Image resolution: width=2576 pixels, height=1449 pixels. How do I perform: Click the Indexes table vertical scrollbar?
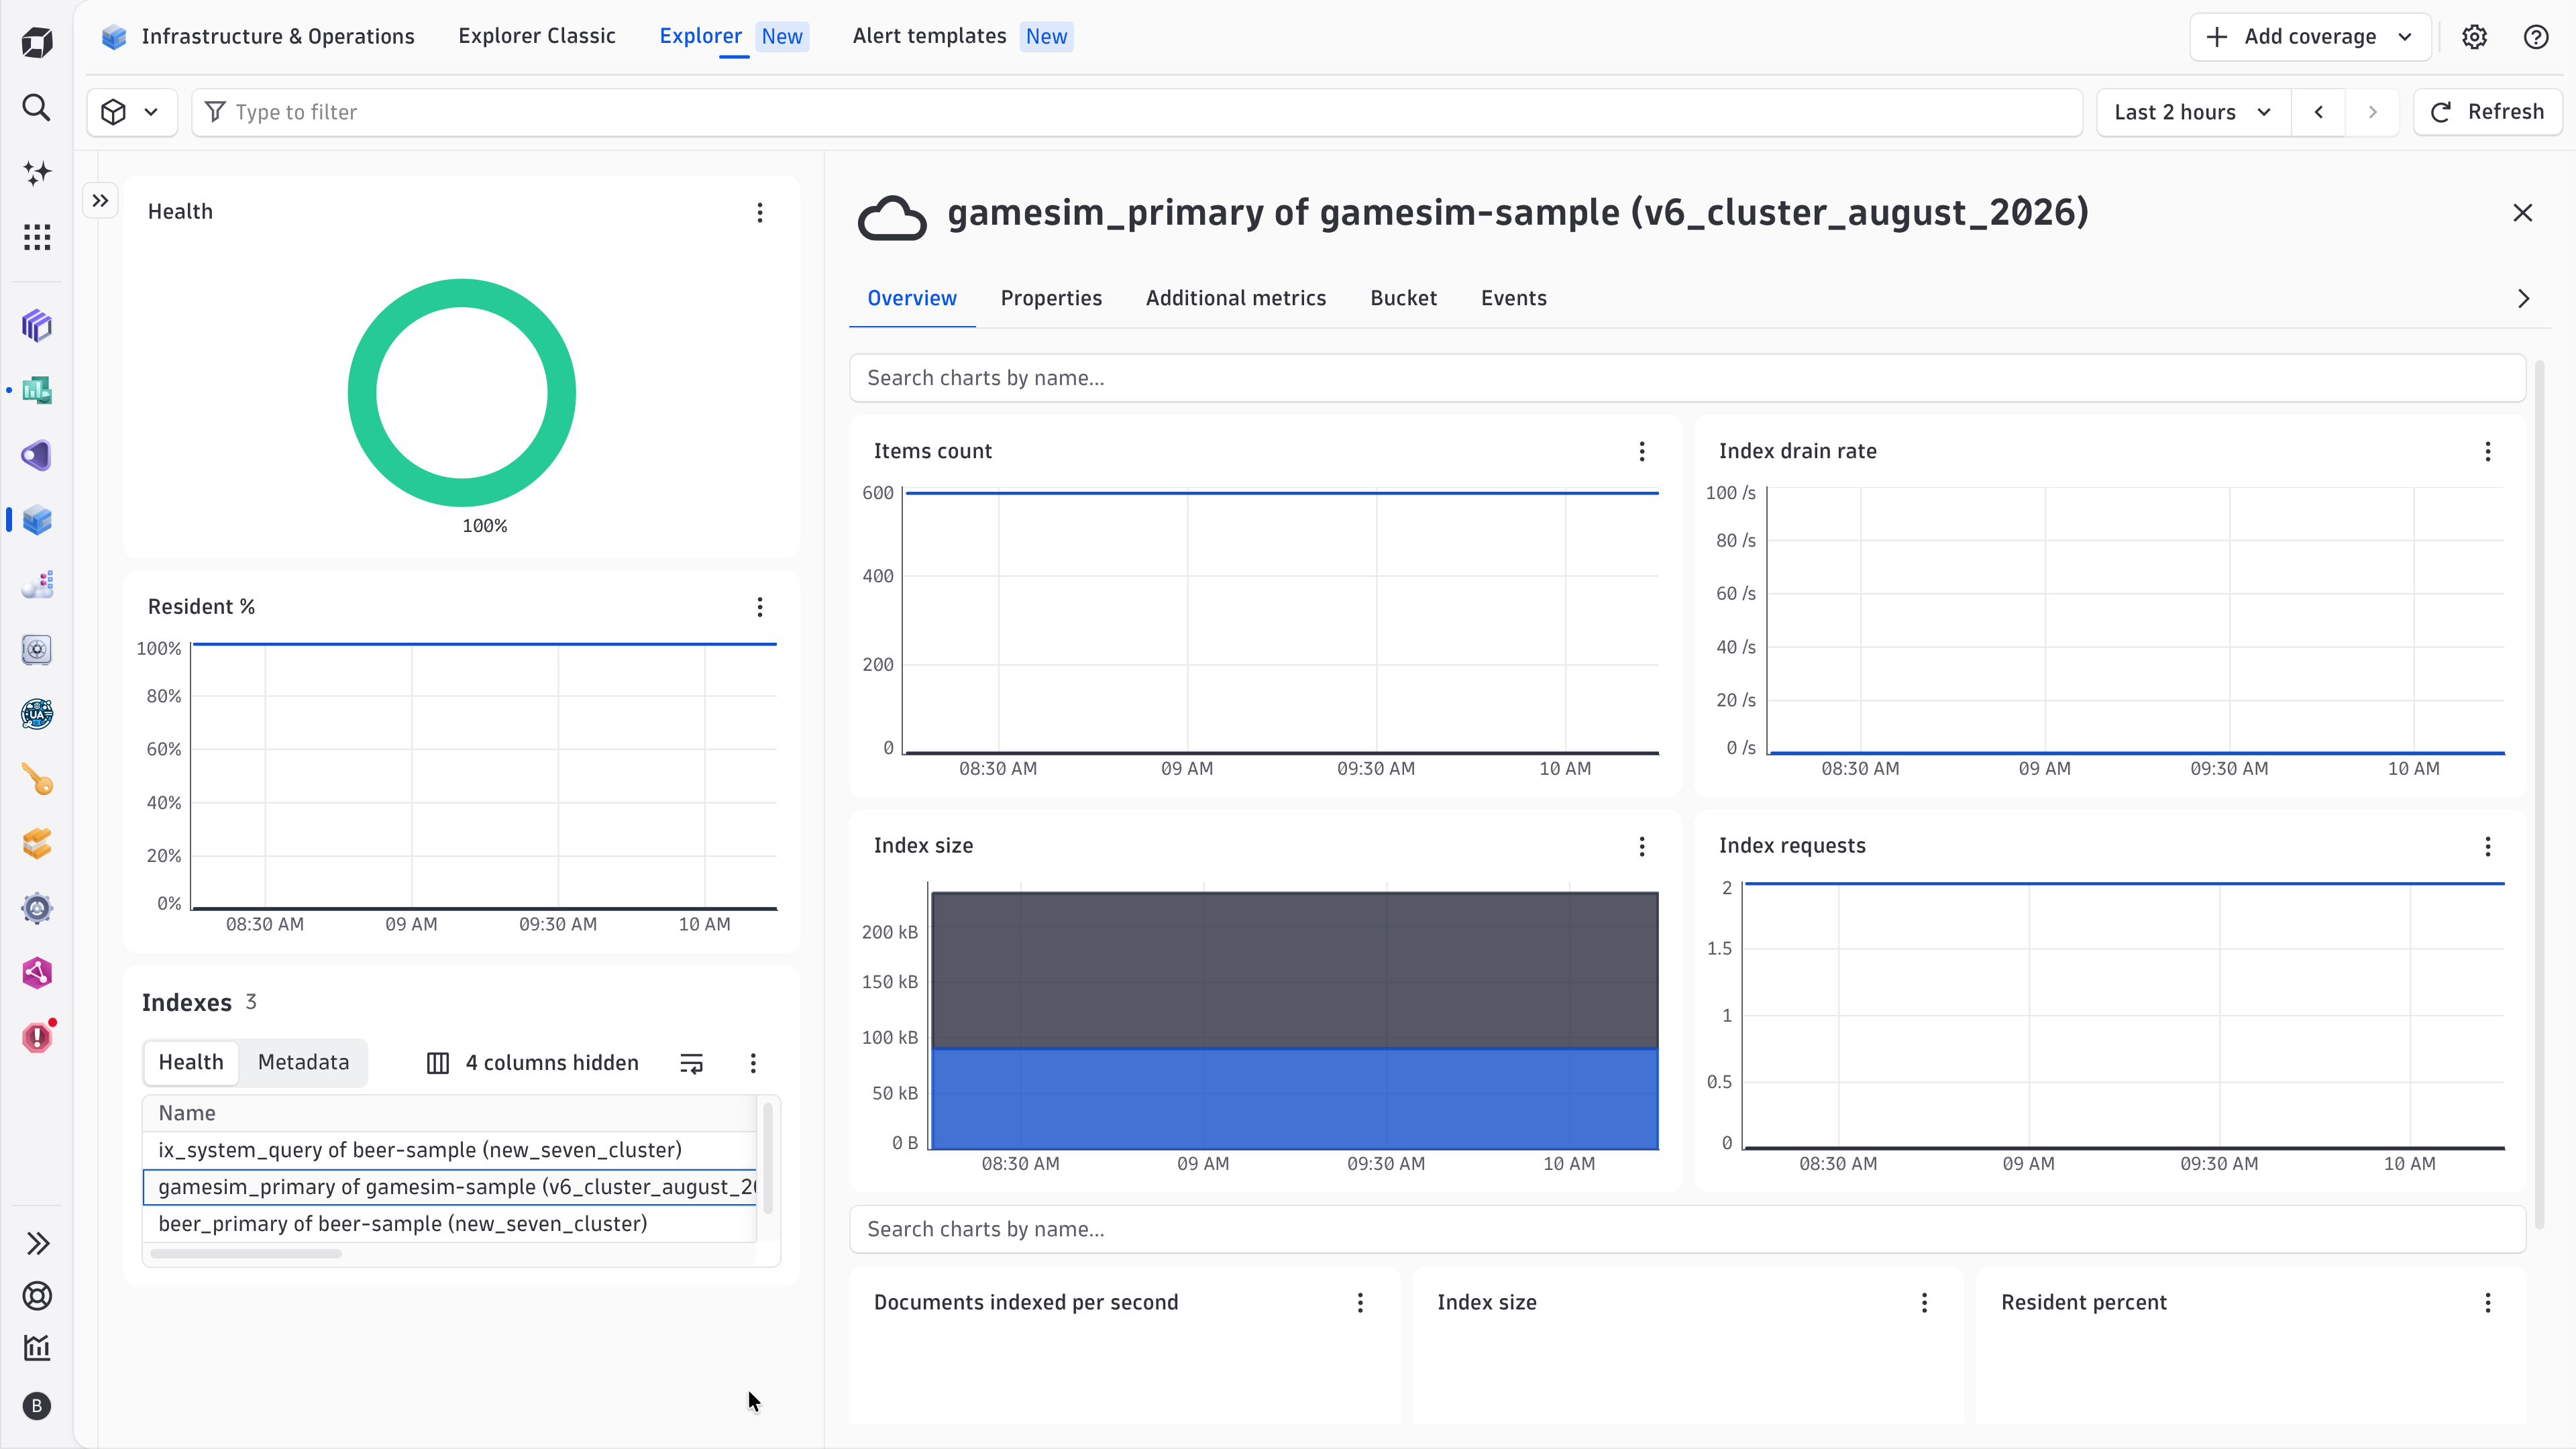768,1158
